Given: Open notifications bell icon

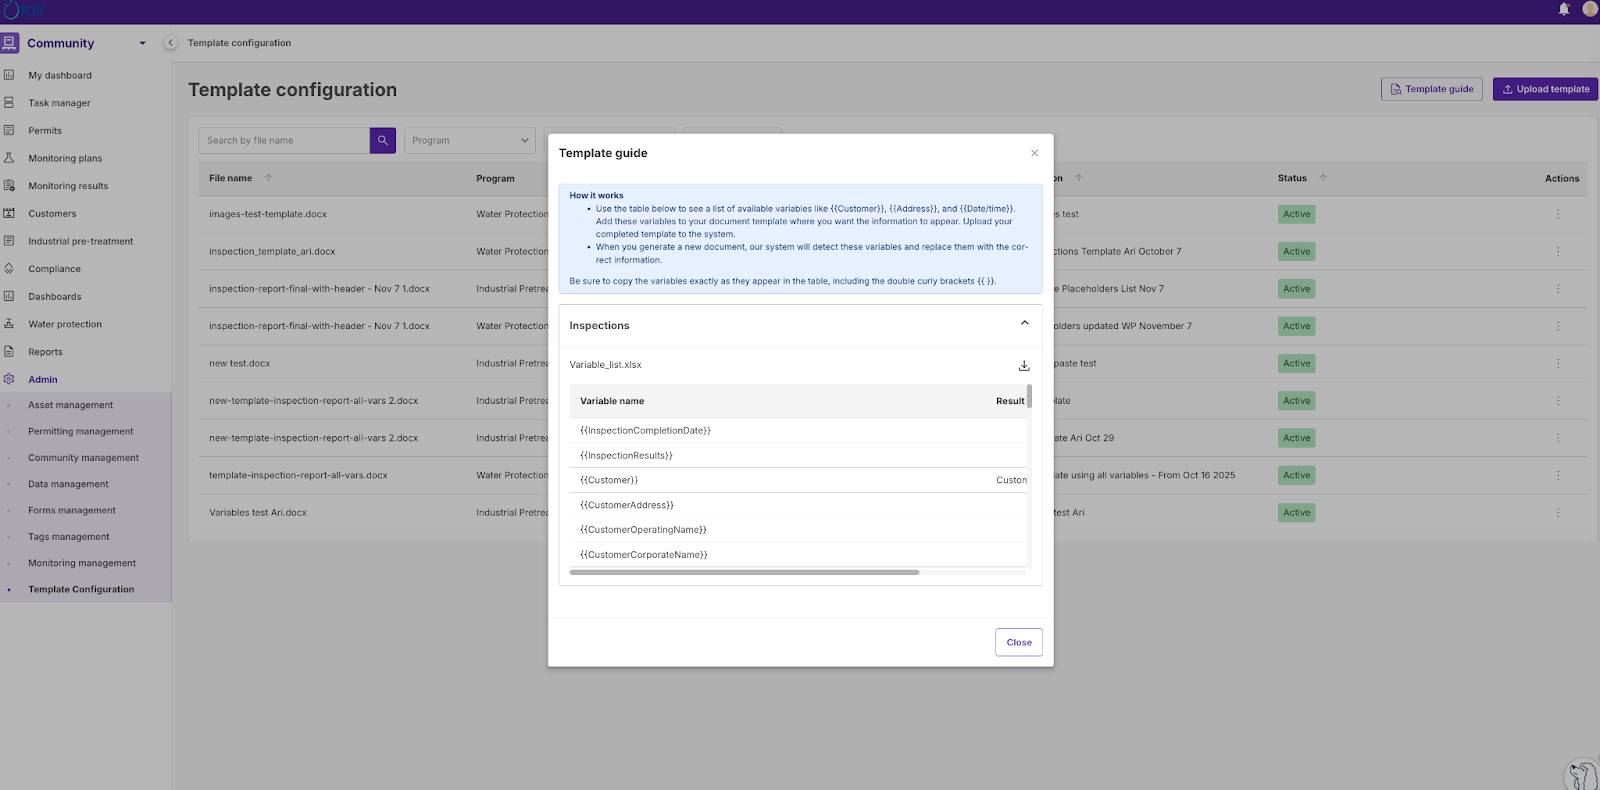Looking at the screenshot, I should (x=1564, y=9).
